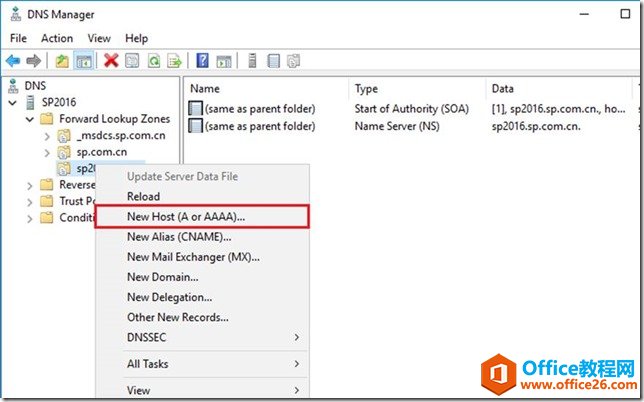644x402 pixels.
Task: Maximize the DNS Manager window
Action: pos(625,14)
